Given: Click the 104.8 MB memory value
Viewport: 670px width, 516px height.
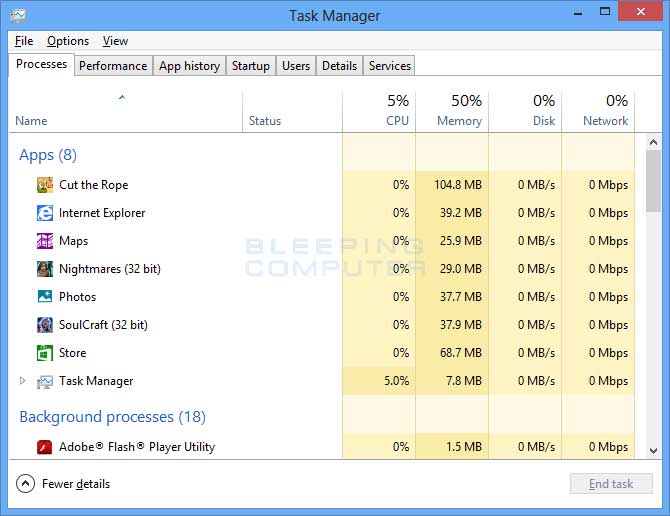Looking at the screenshot, I should (458, 185).
